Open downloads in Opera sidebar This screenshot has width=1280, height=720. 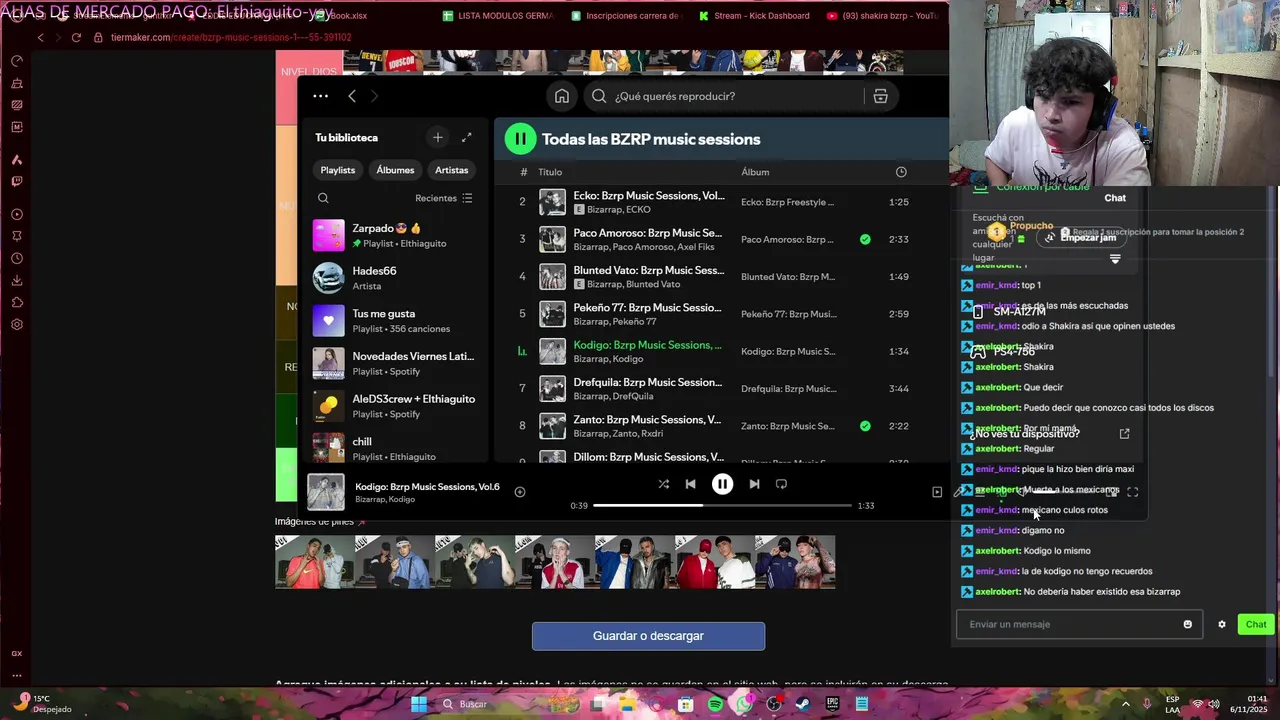pos(17,281)
